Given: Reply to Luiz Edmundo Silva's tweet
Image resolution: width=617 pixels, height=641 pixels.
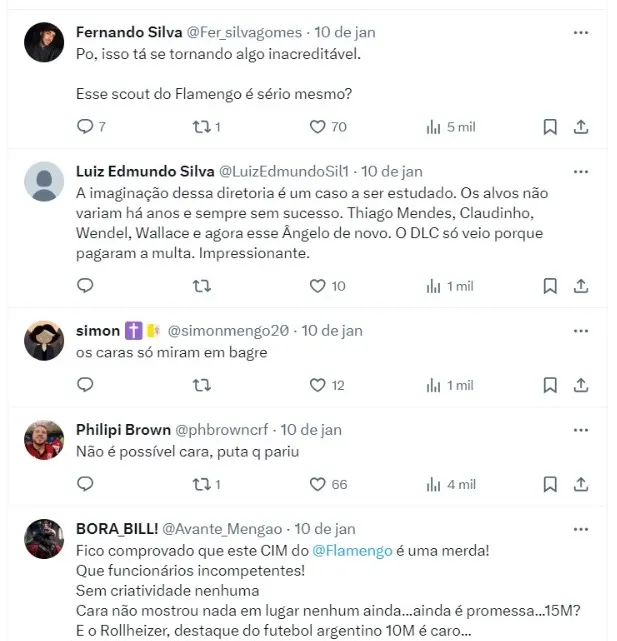Looking at the screenshot, I should pyautogui.click(x=85, y=286).
